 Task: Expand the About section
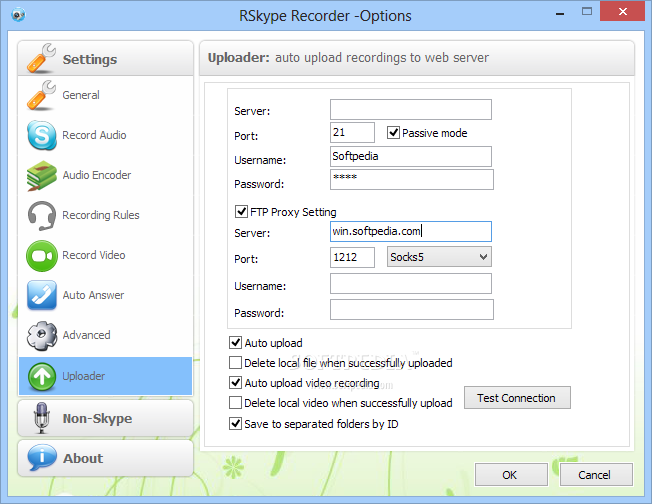pyautogui.click(x=105, y=458)
